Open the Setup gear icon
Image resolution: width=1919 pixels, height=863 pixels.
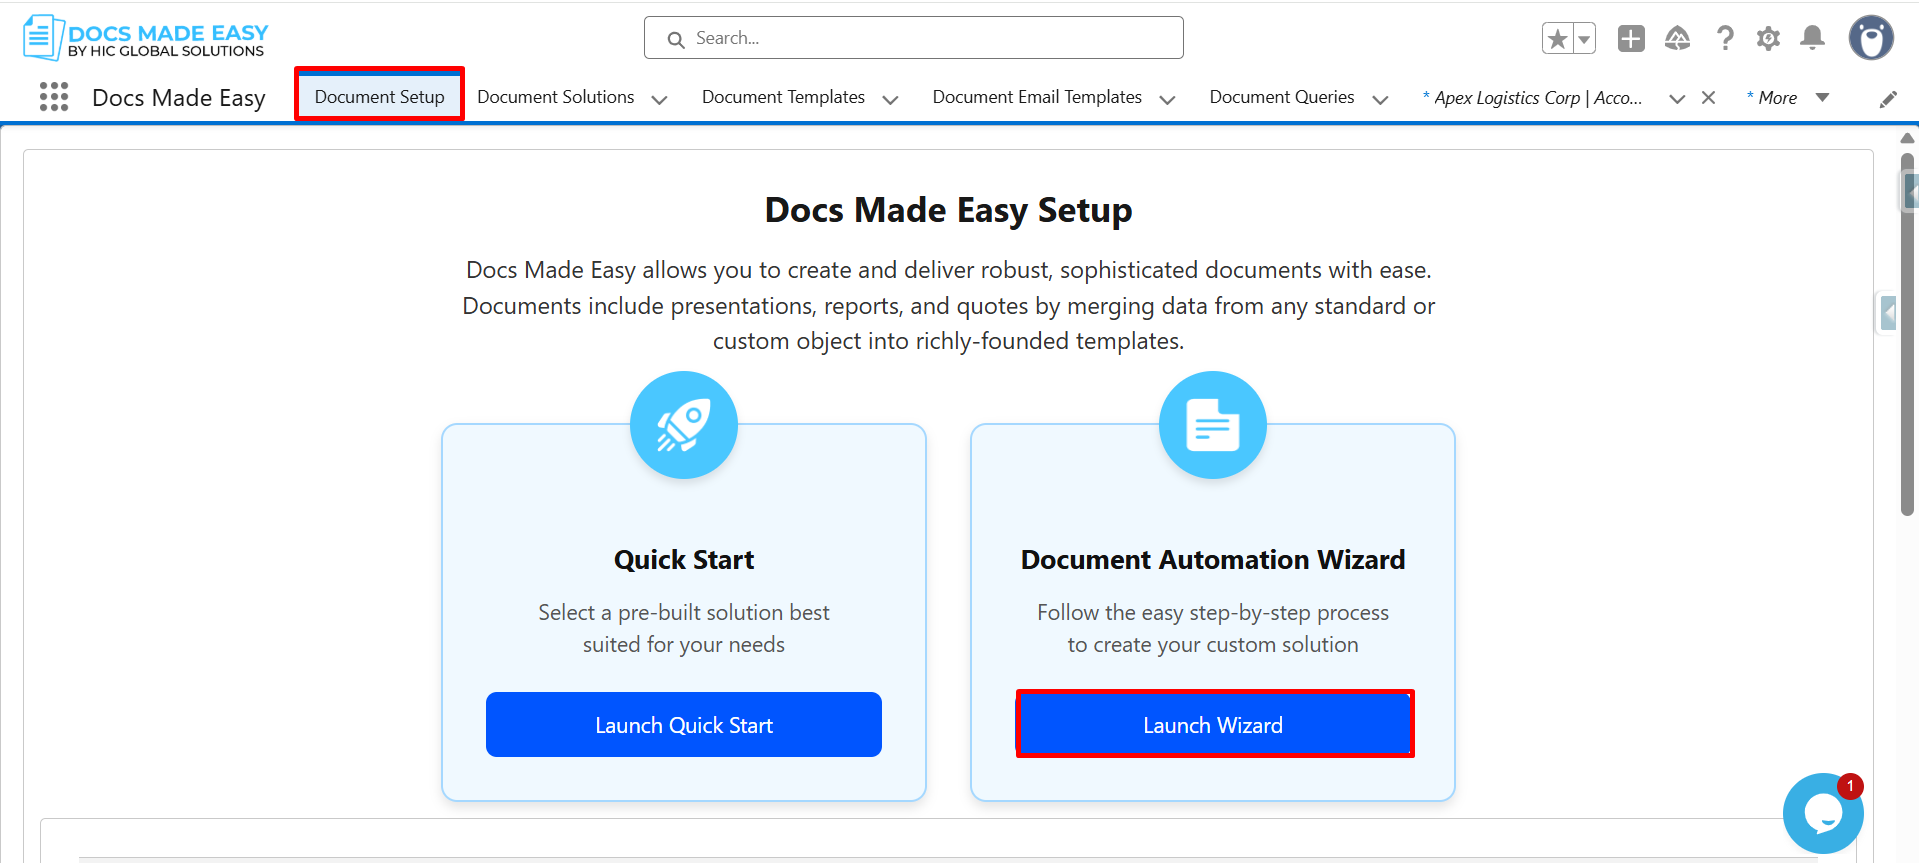(x=1768, y=39)
